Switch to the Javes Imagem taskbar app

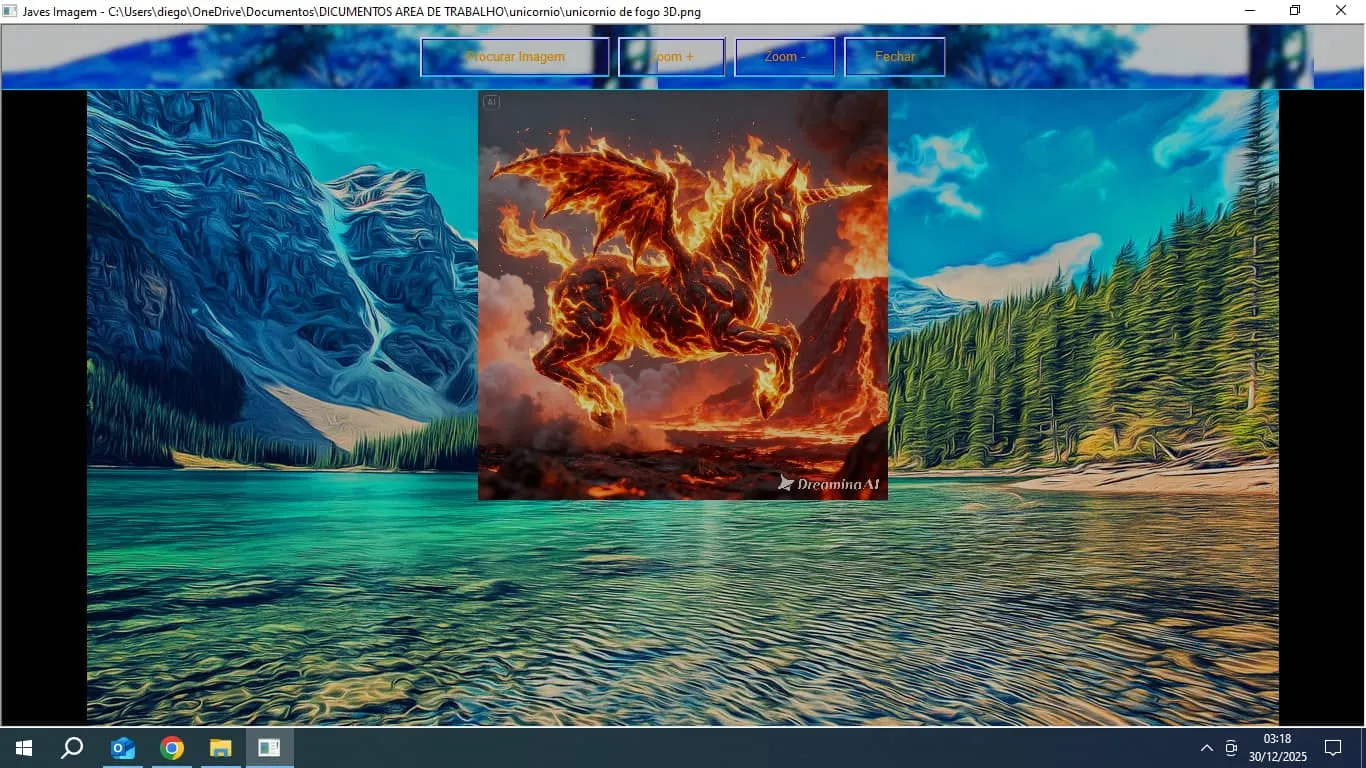(x=269, y=748)
